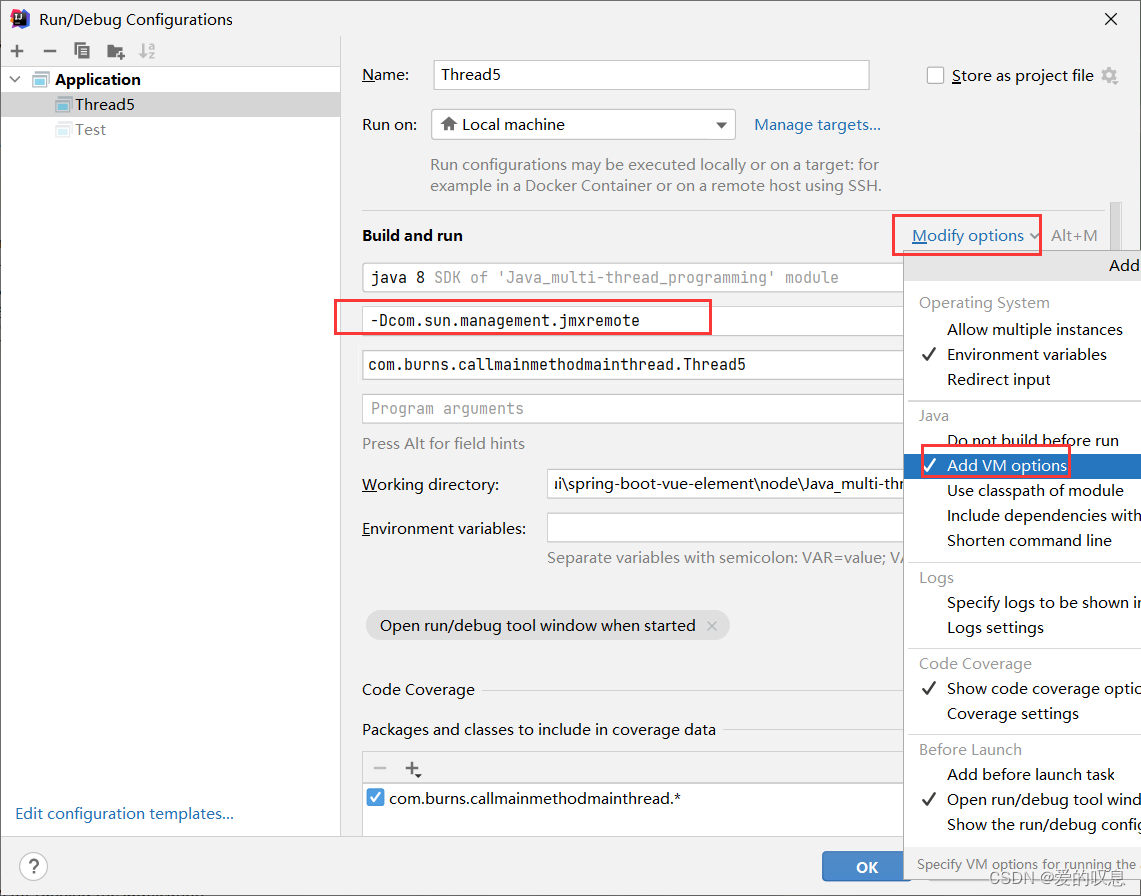Enable Allow multiple instances option
This screenshot has height=896, width=1141.
[1035, 329]
